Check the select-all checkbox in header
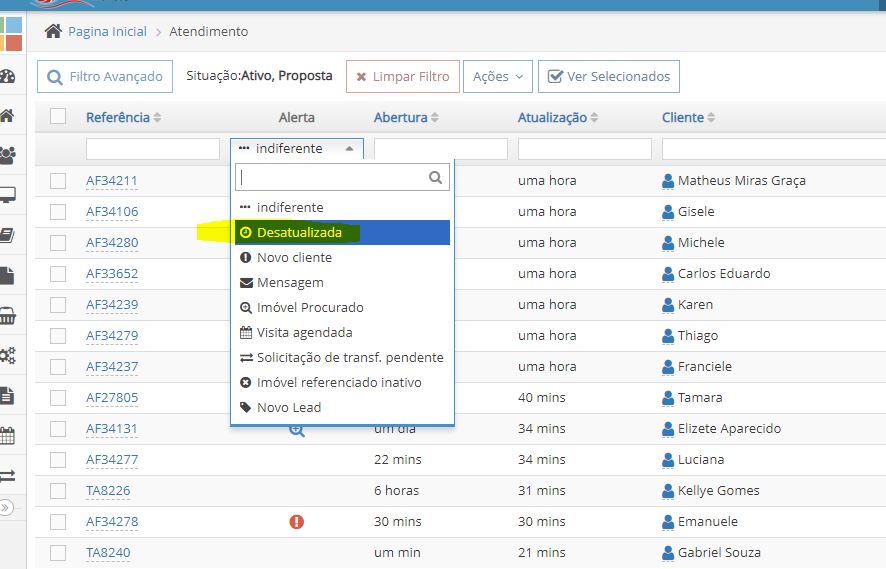Image resolution: width=886 pixels, height=569 pixels. coord(58,116)
